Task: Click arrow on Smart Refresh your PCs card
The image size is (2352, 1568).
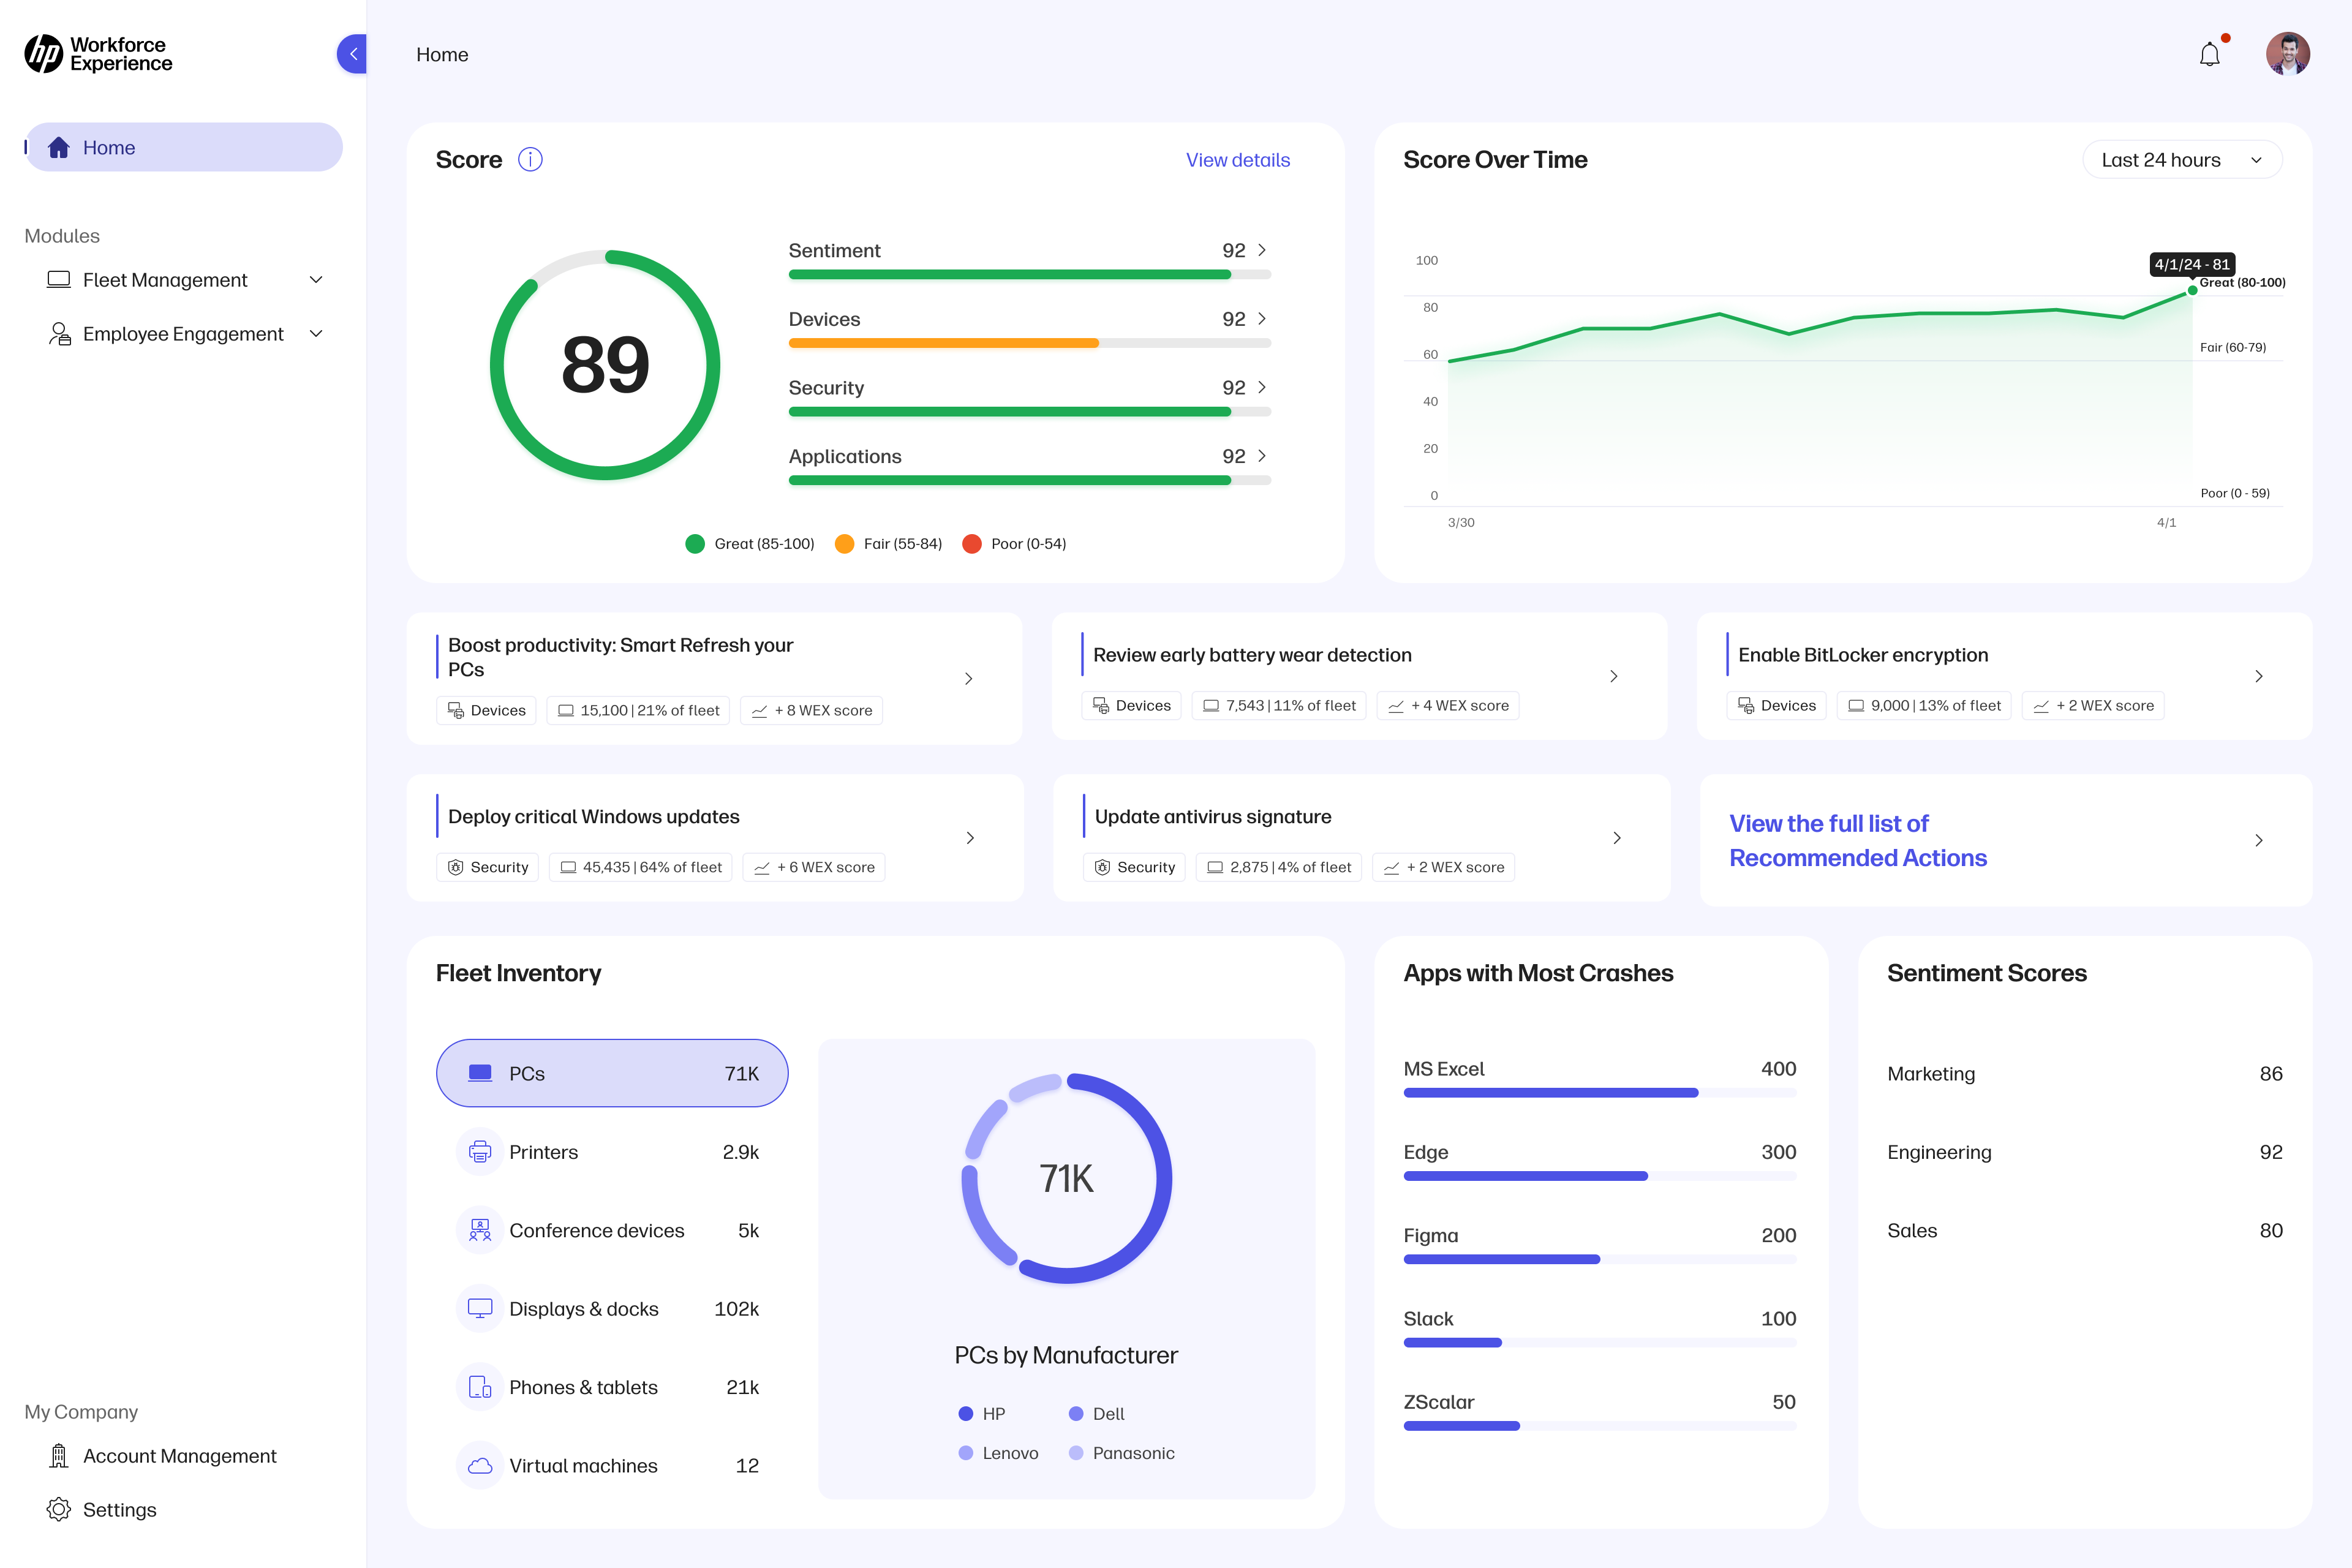Action: coord(968,679)
